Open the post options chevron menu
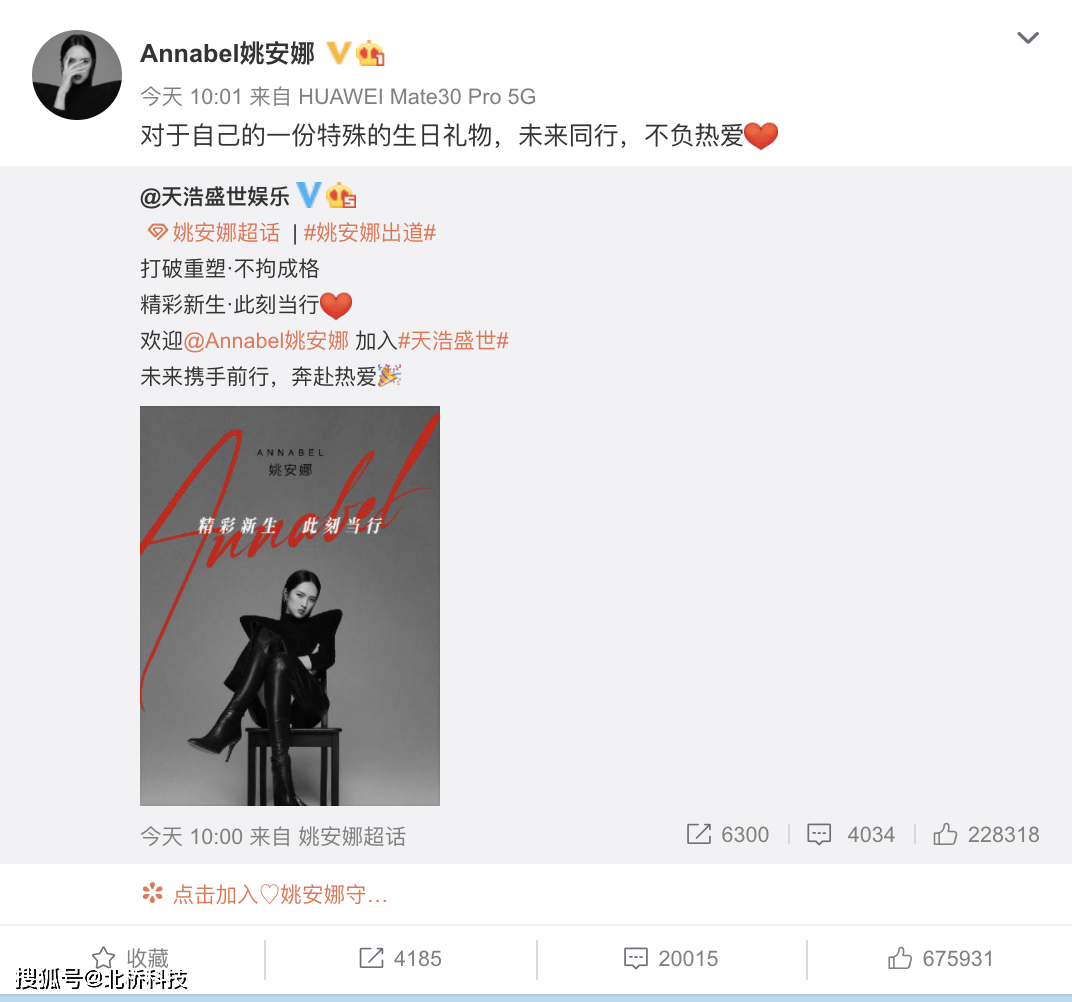This screenshot has height=1002, width=1072. coord(1028,38)
